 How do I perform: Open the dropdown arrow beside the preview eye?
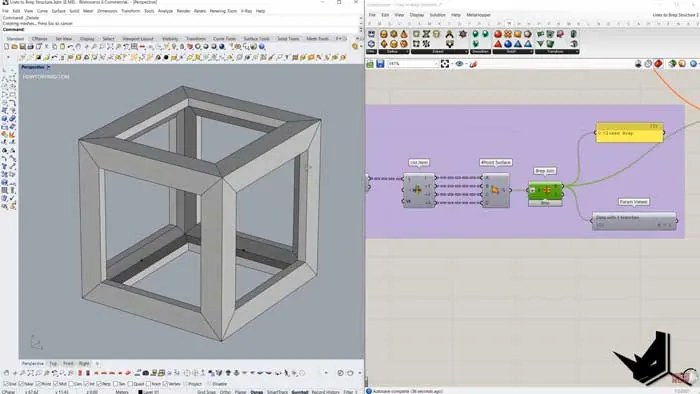coord(466,64)
